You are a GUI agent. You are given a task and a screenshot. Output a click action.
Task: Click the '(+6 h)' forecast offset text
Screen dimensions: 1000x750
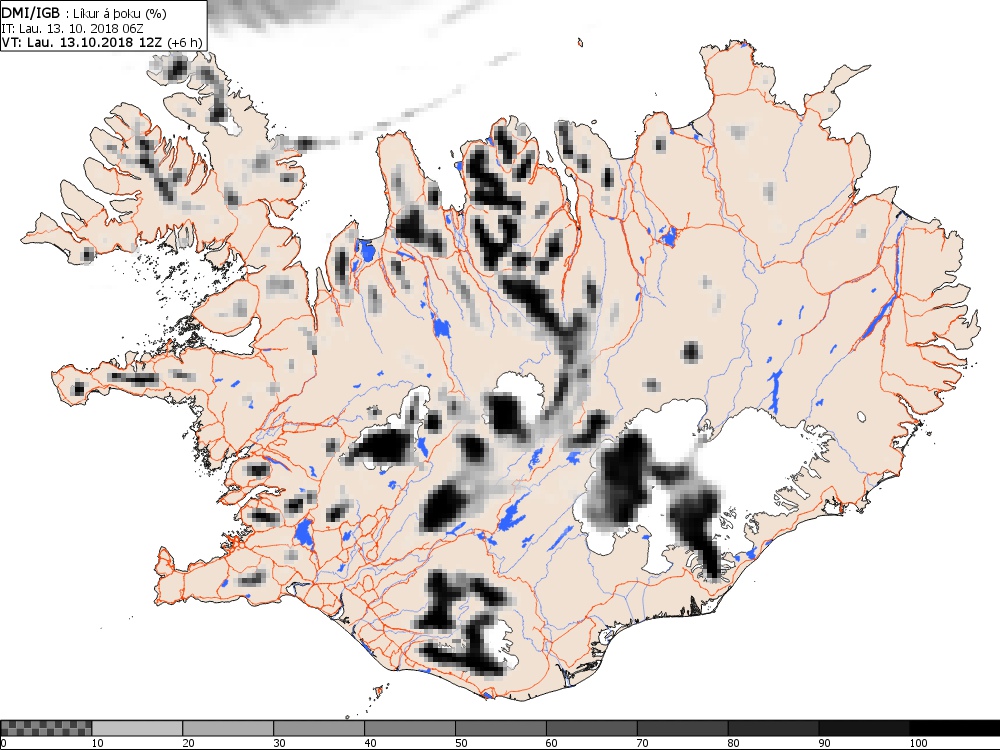(184, 43)
